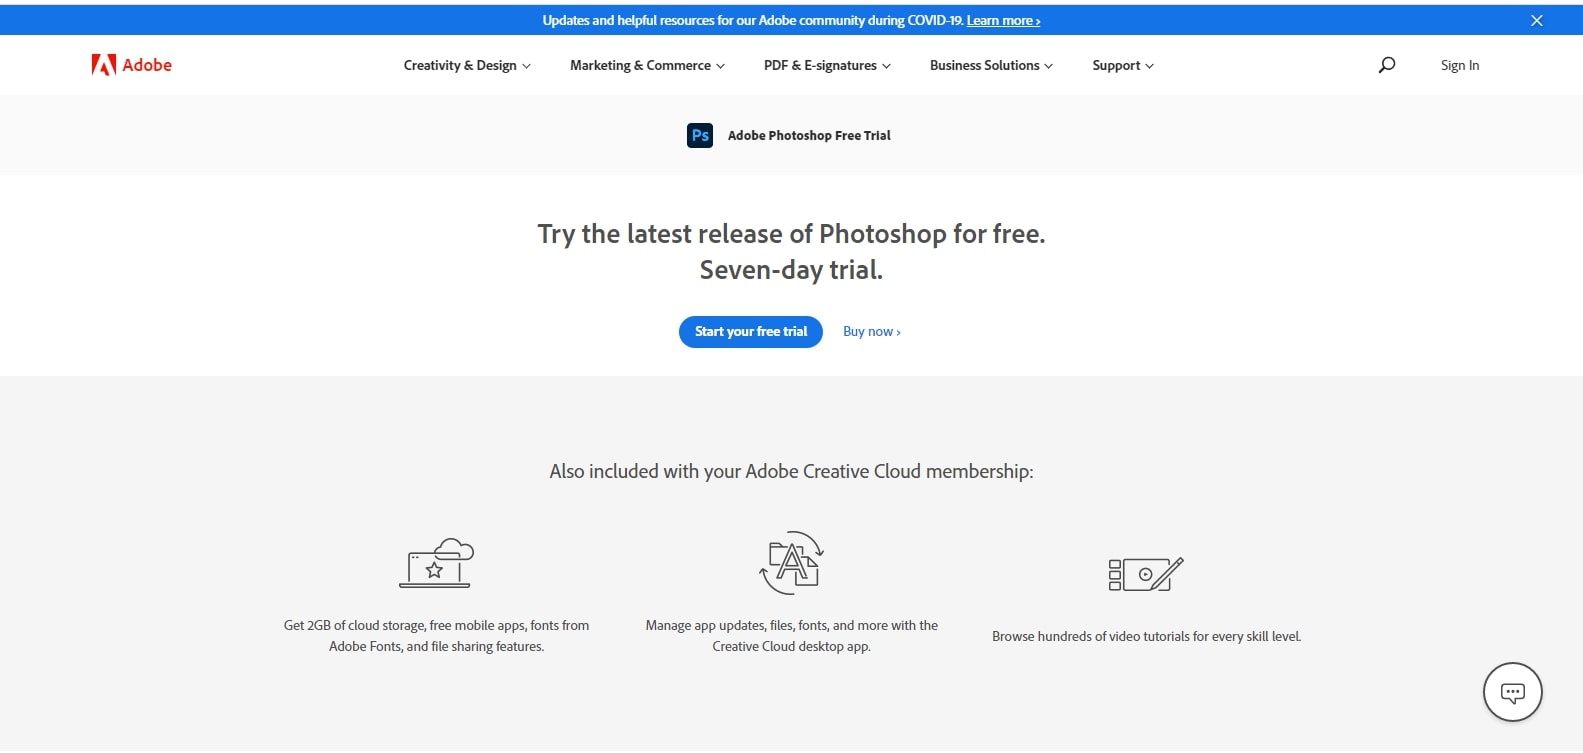
Task: Click the video tutorials icon
Action: [x=1146, y=574]
